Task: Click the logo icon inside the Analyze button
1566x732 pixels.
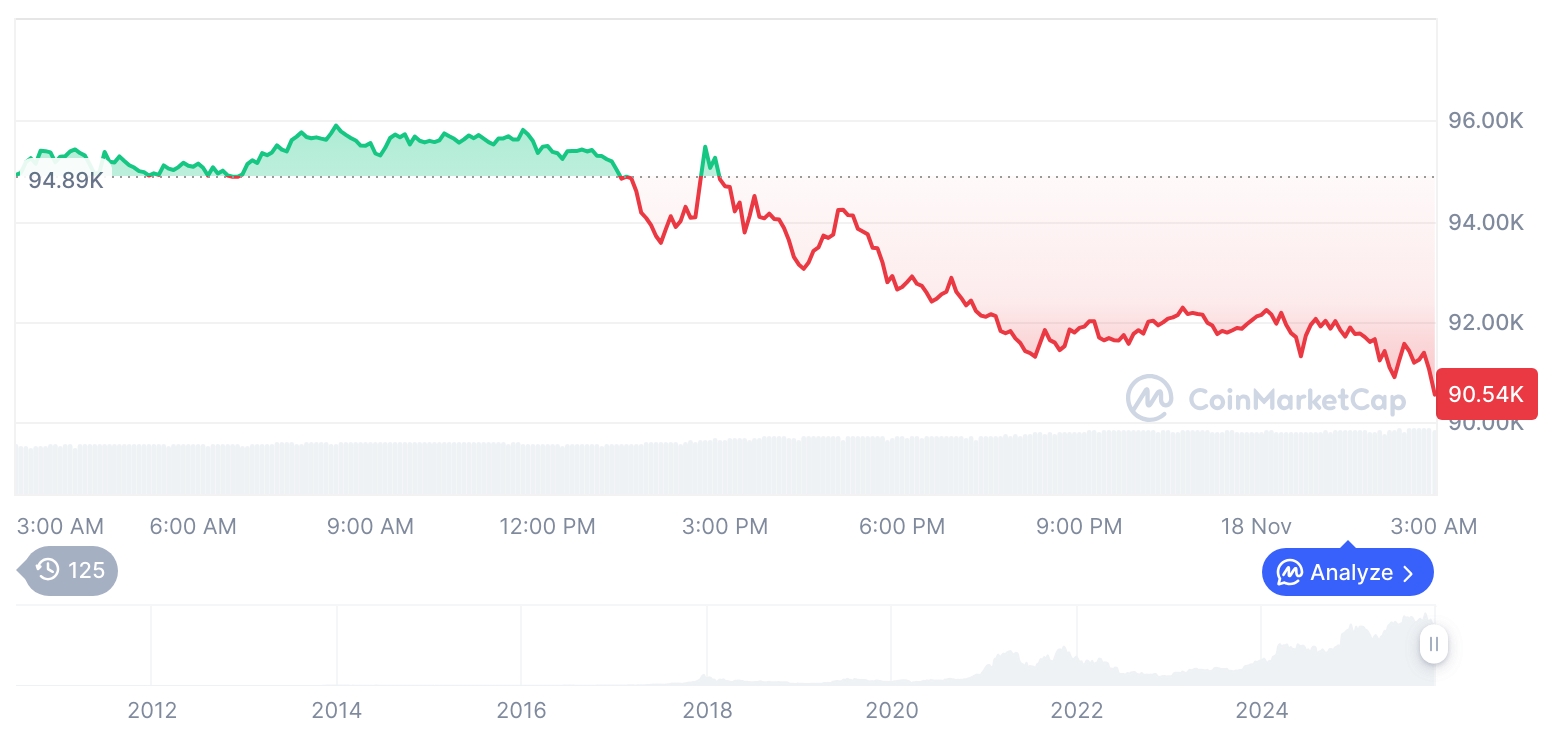Action: click(x=1289, y=573)
